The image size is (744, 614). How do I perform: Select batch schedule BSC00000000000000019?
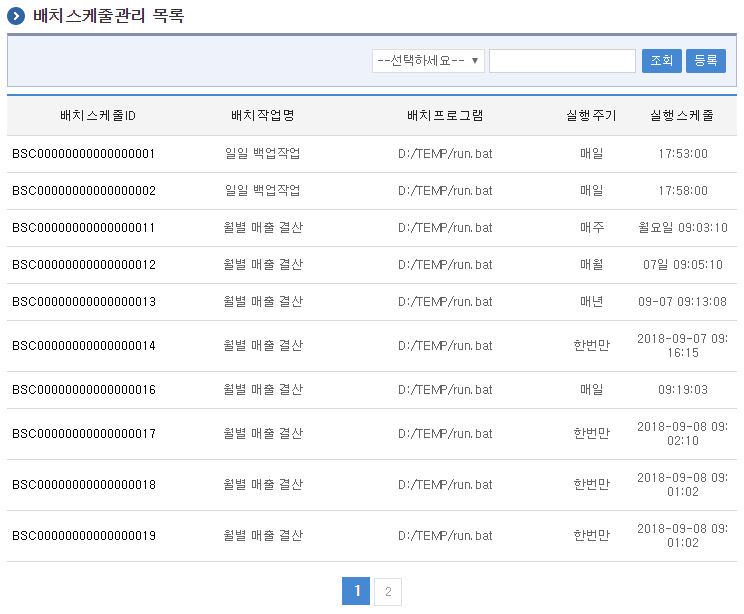[x=84, y=536]
